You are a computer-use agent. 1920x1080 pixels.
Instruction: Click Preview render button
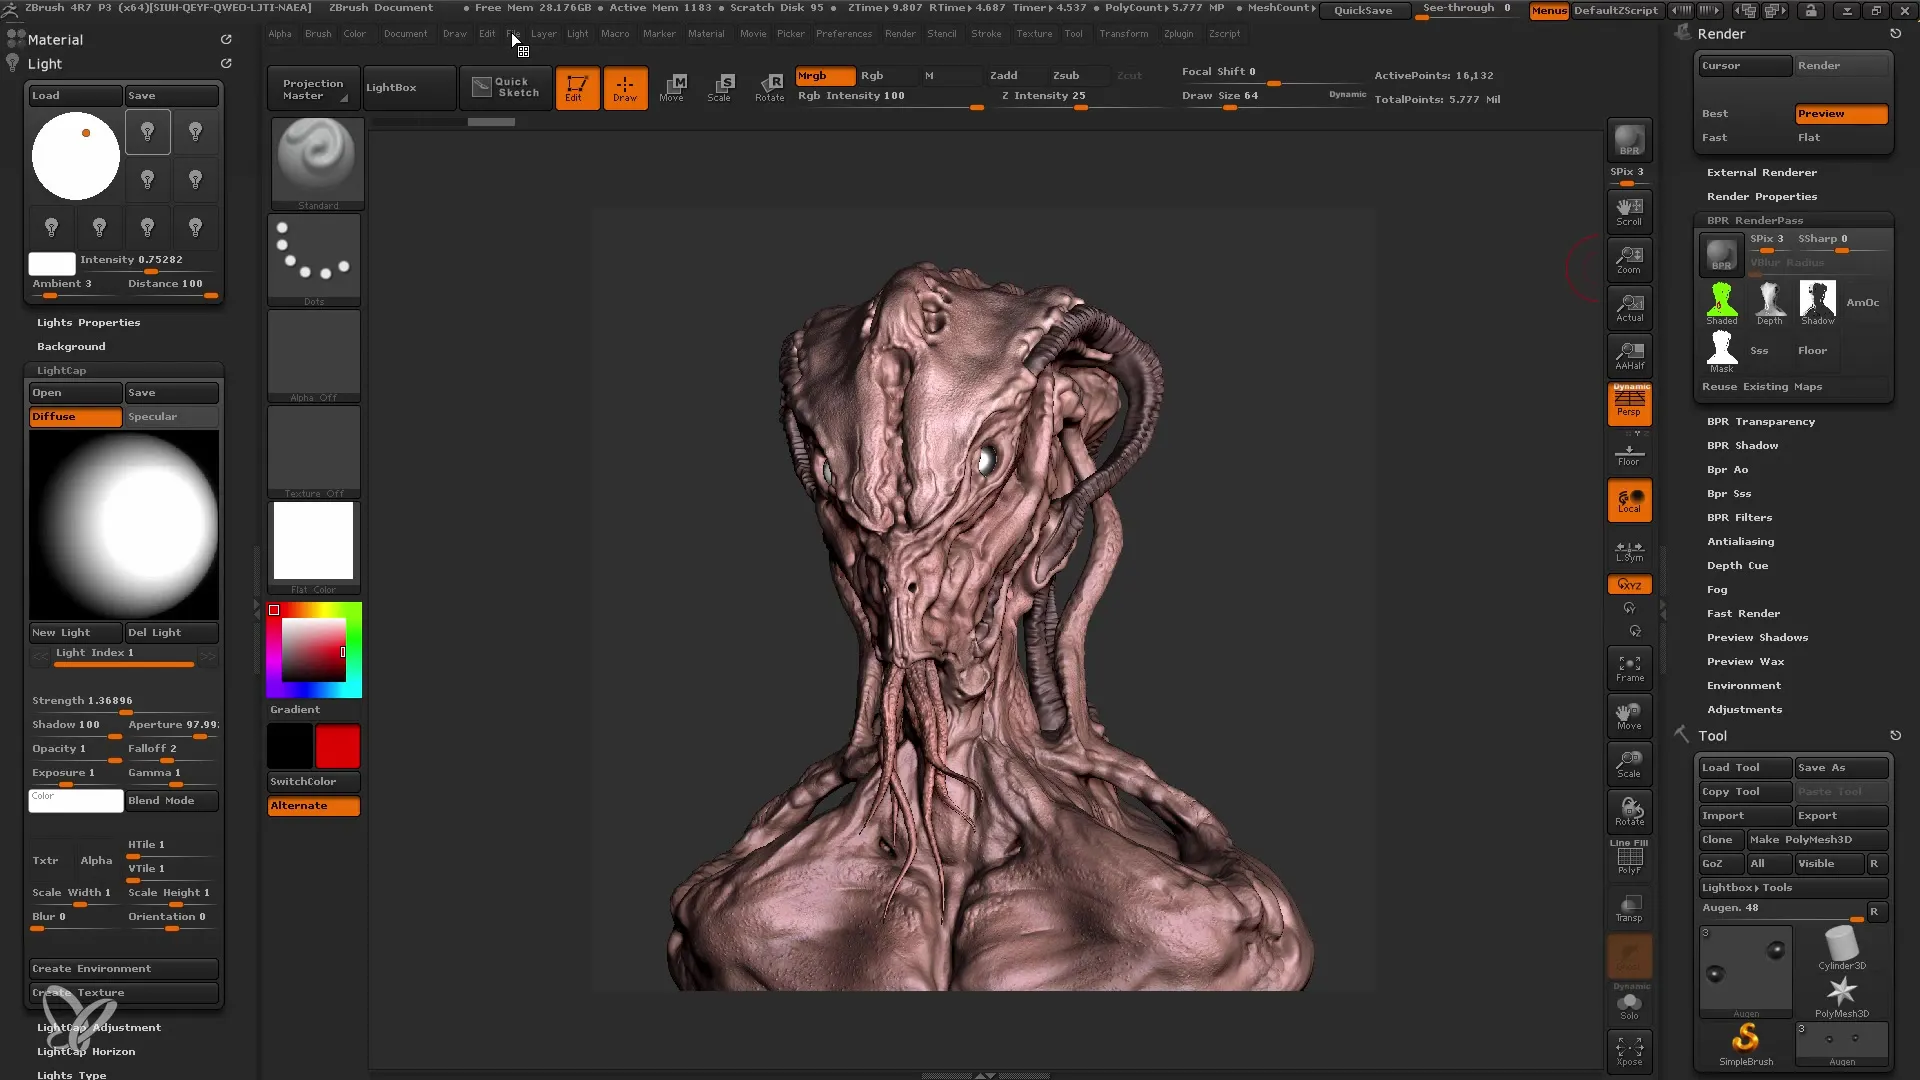pos(1841,112)
